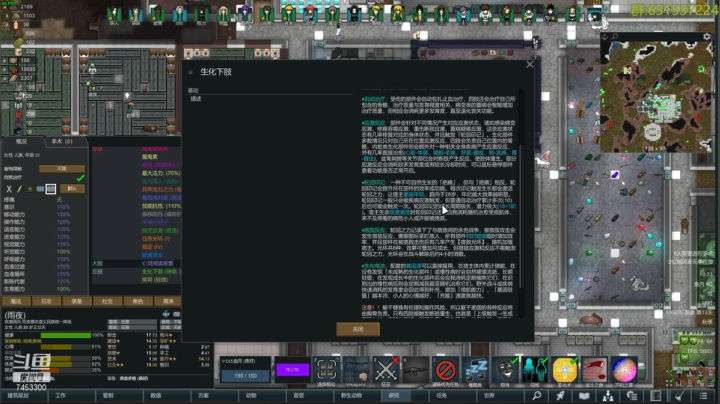The width and height of the screenshot is (720, 404).
Task: Open the factions hierarchy icon in bottom bar
Action: tap(608, 396)
